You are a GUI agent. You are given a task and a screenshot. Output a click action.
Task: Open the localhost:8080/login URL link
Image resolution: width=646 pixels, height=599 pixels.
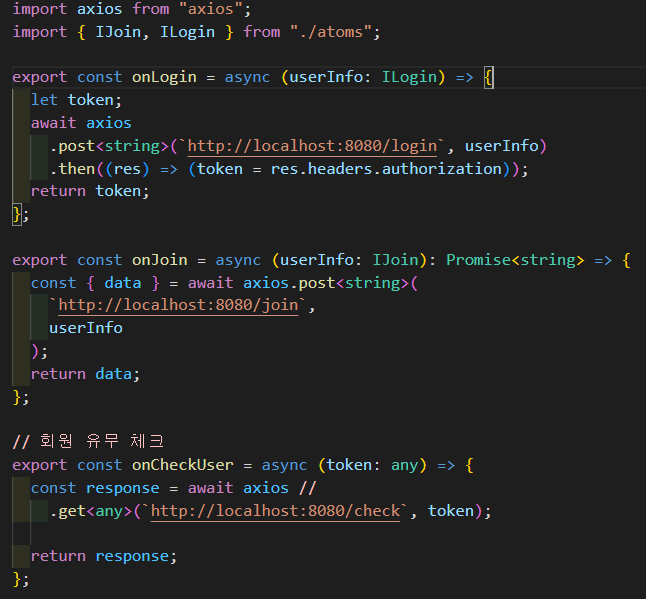click(x=312, y=146)
